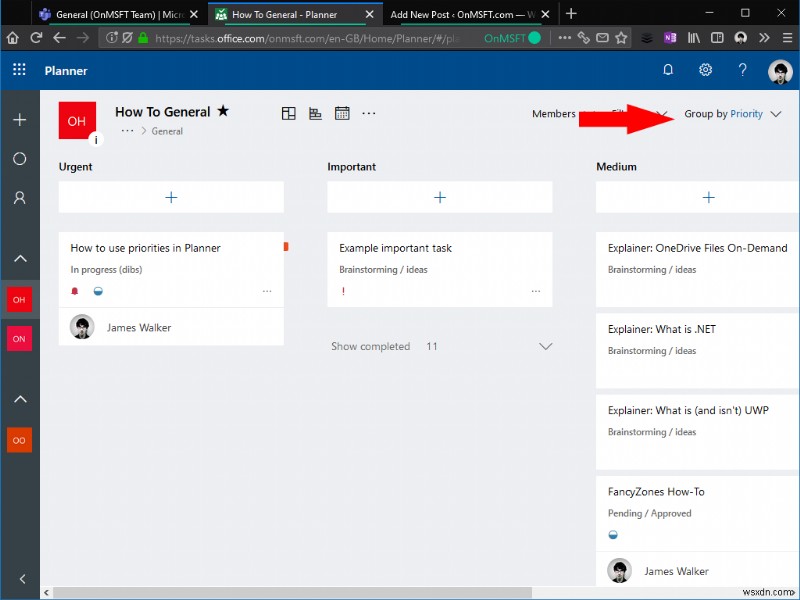Open the Schedule calendar view
This screenshot has height=600, width=800.
(x=341, y=113)
